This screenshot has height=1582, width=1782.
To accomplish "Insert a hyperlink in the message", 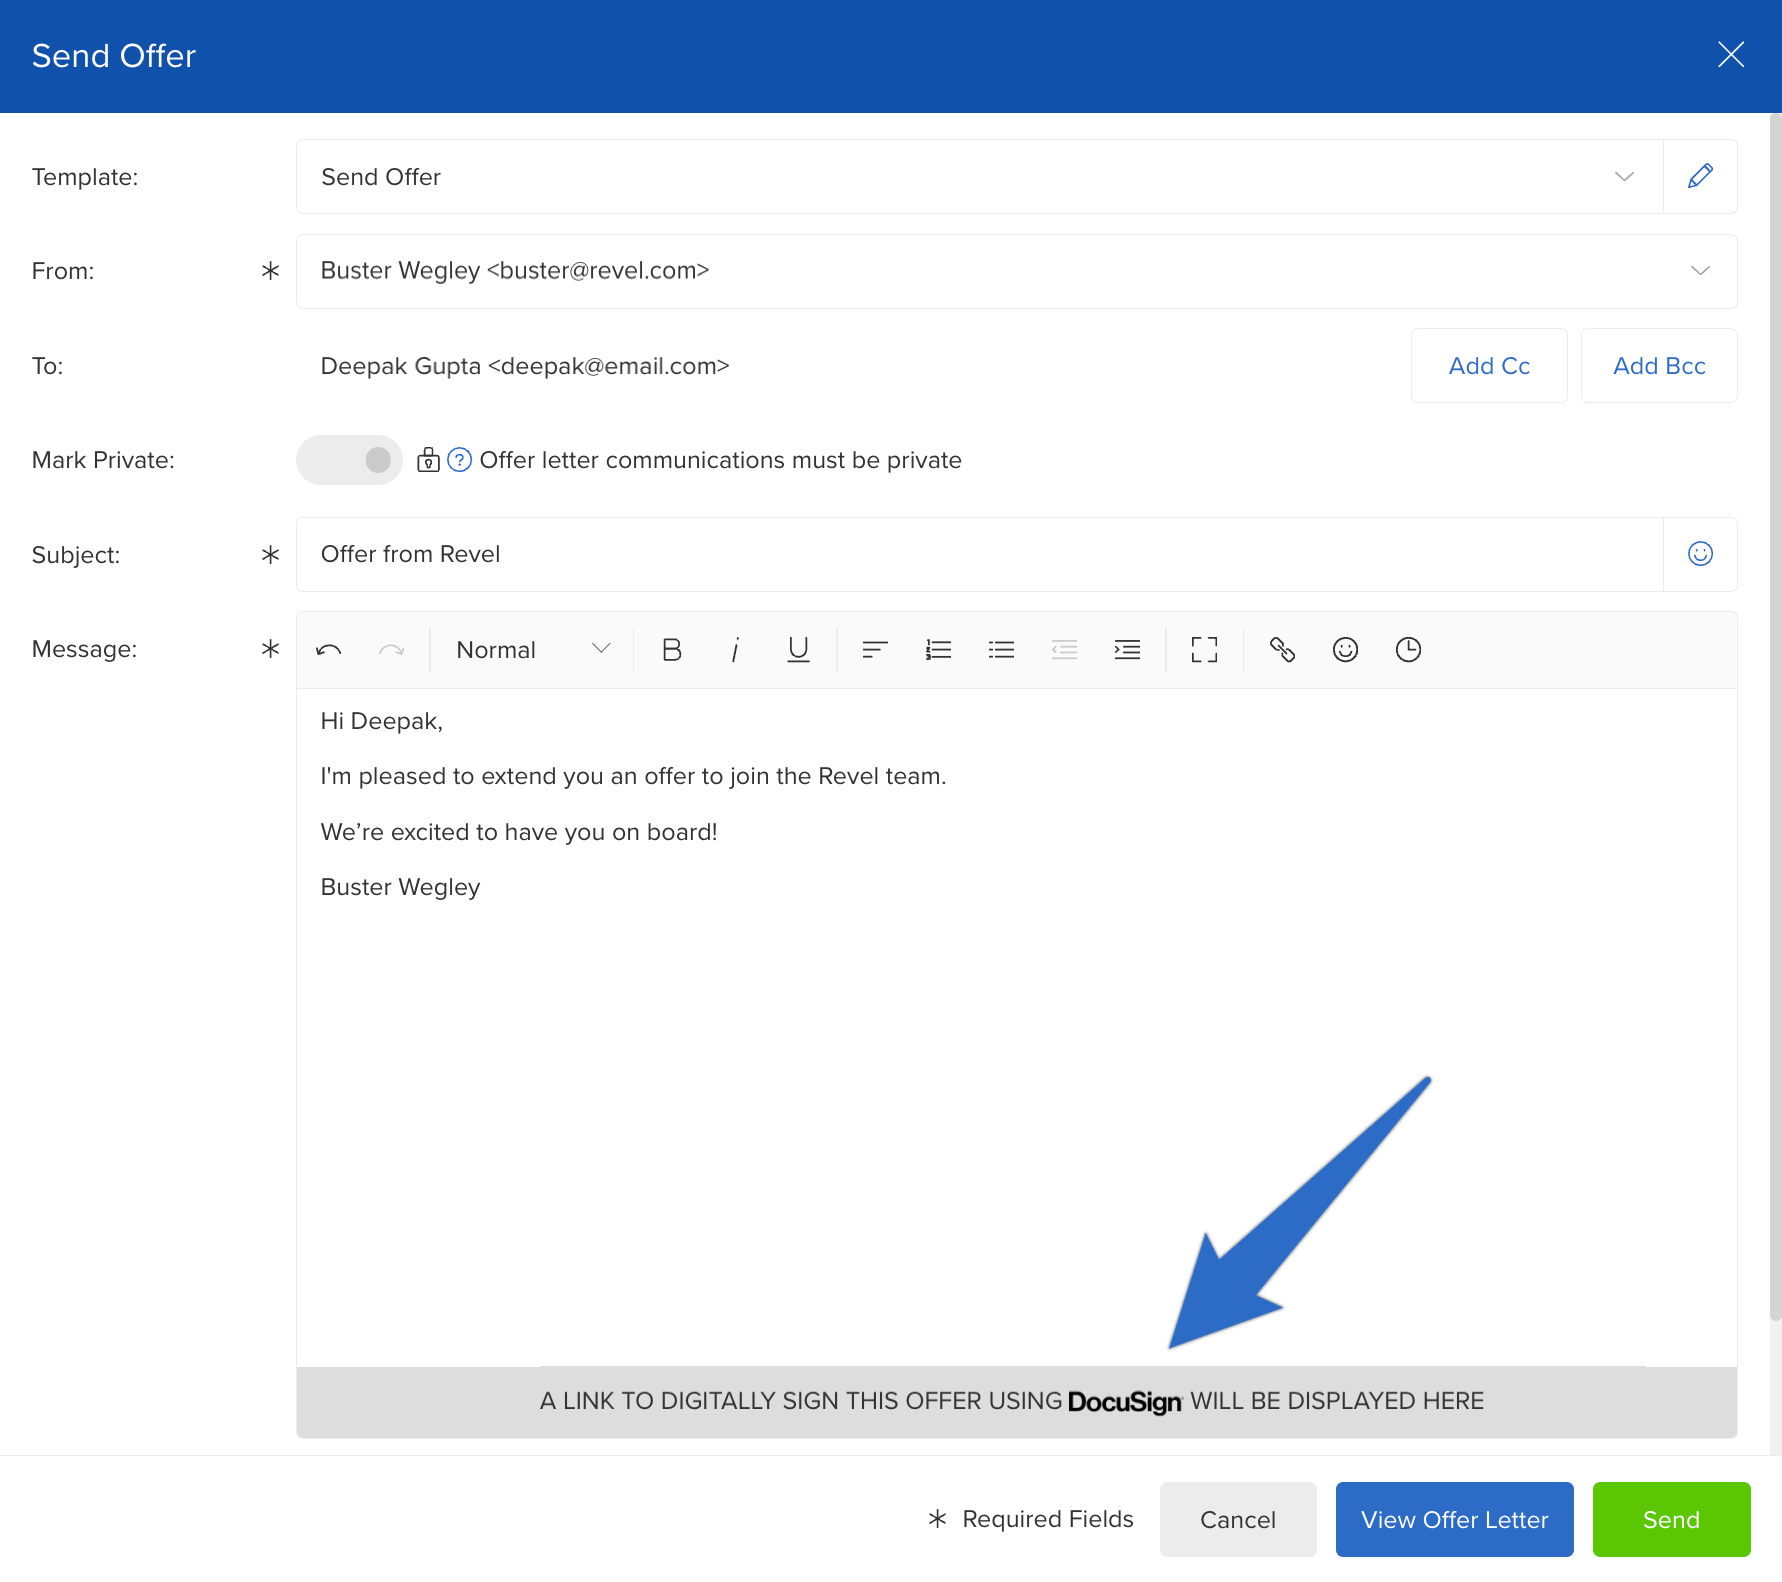I will [1282, 650].
